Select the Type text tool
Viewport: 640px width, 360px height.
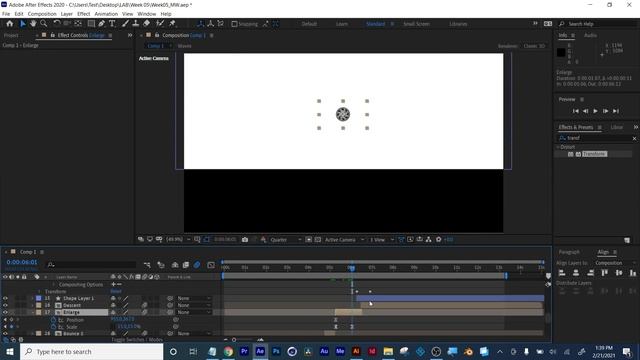(x=112, y=24)
